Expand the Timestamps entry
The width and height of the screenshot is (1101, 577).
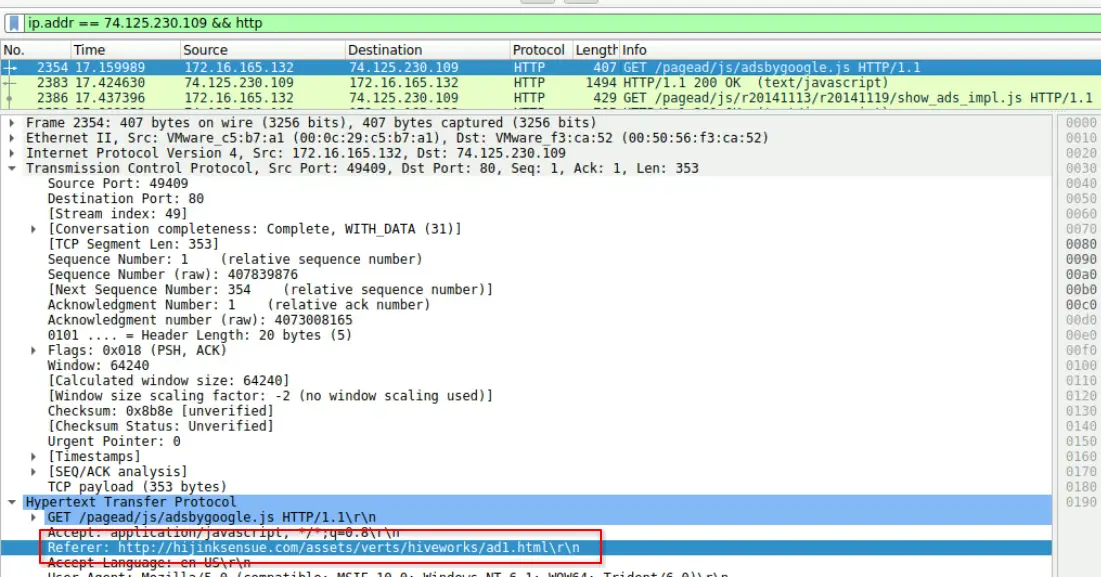pos(33,457)
